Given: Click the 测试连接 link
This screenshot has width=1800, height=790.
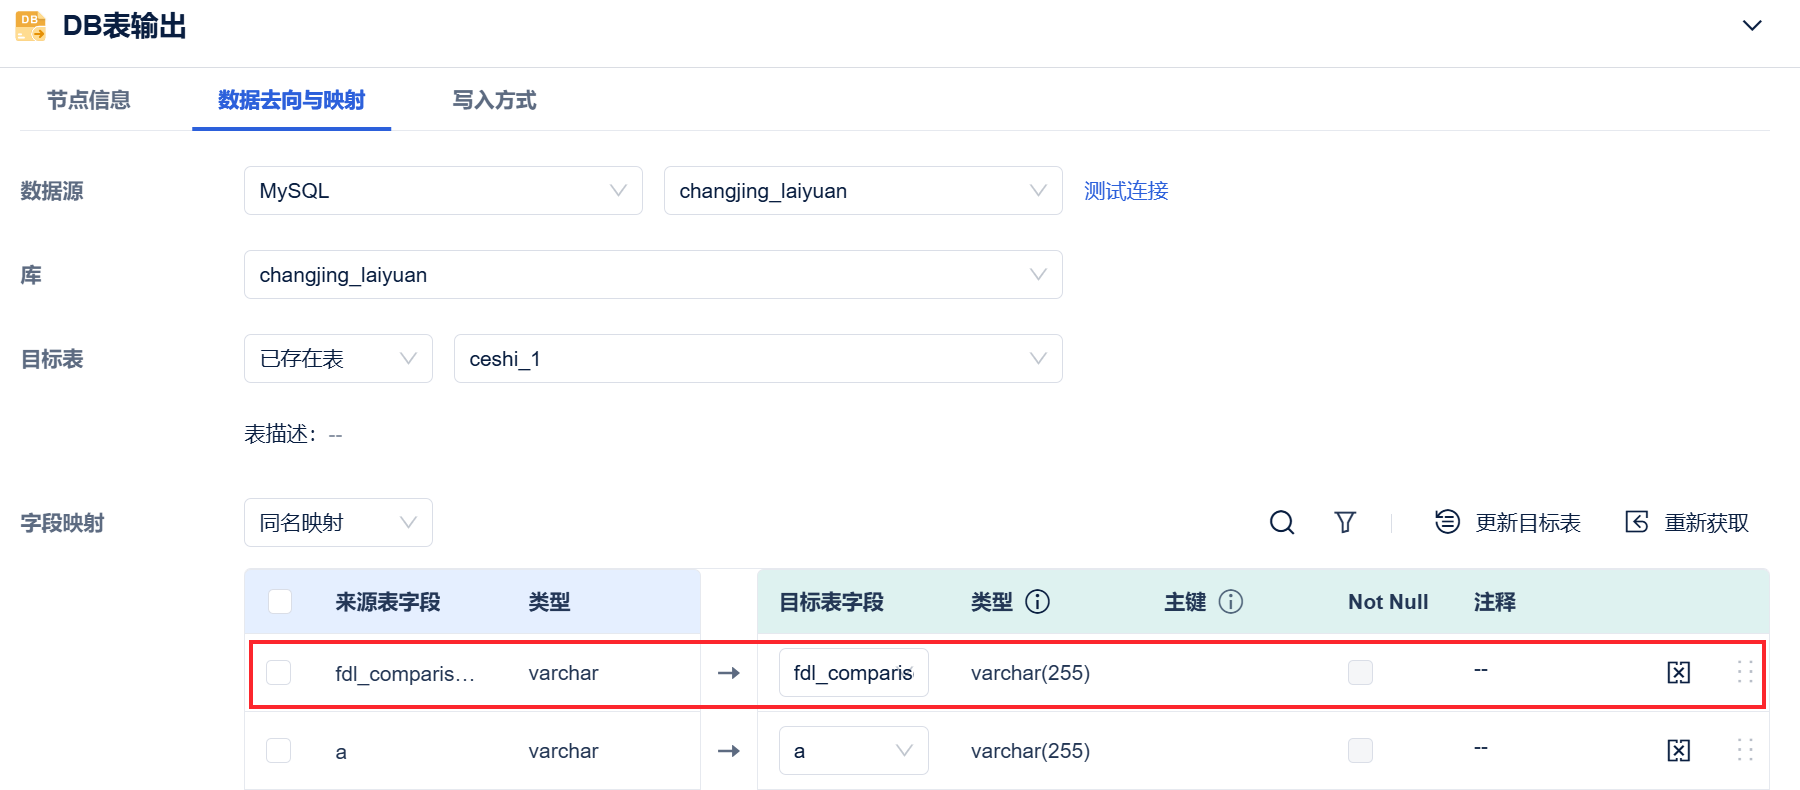Looking at the screenshot, I should pyautogui.click(x=1126, y=191).
